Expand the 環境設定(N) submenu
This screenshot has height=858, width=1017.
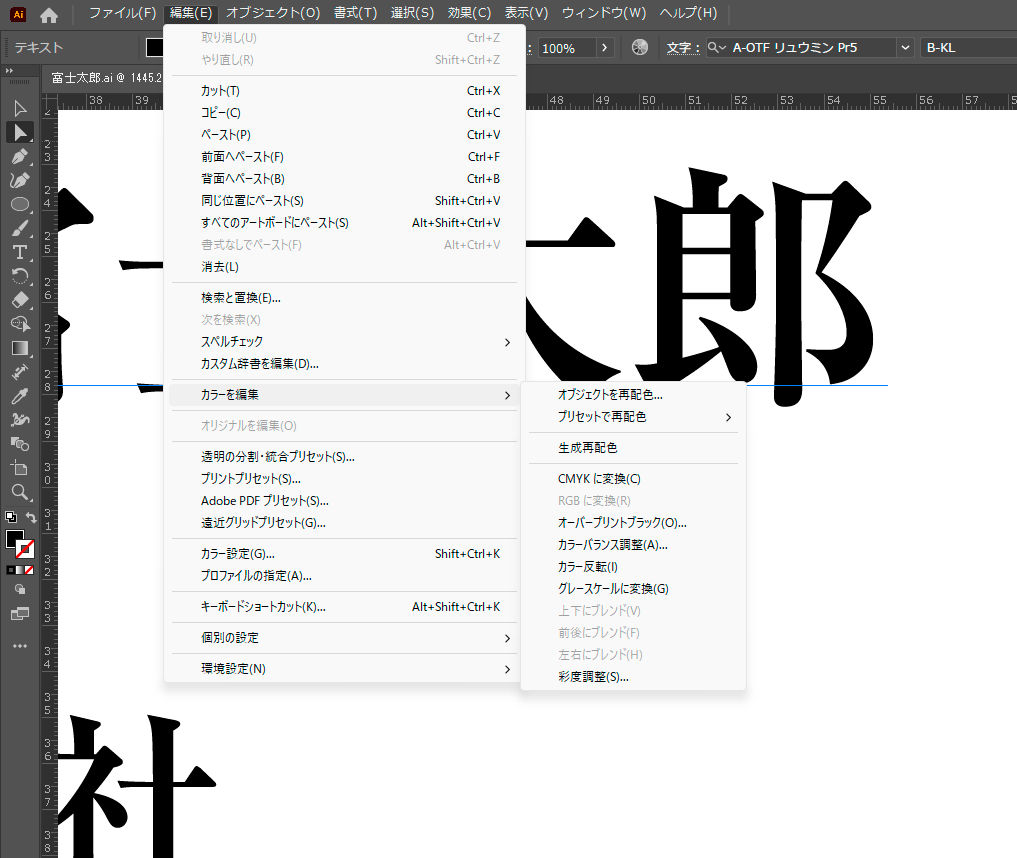[344, 669]
